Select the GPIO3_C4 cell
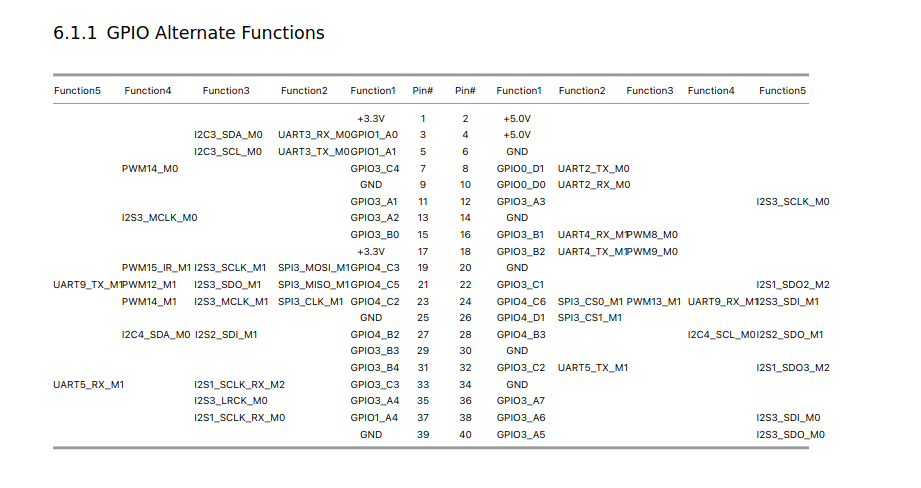This screenshot has width=921, height=488. [375, 169]
